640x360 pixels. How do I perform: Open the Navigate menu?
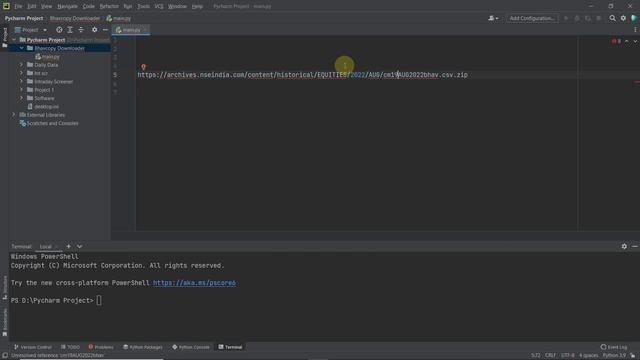click(67, 7)
